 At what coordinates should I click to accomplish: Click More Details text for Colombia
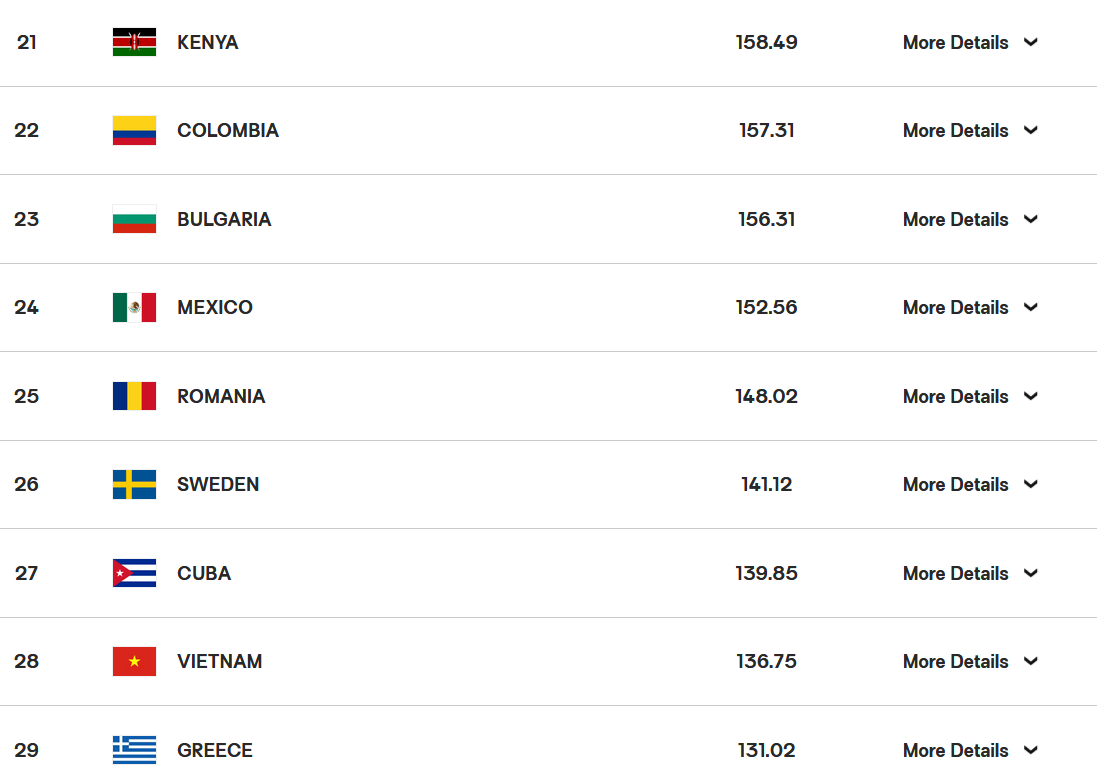click(956, 130)
